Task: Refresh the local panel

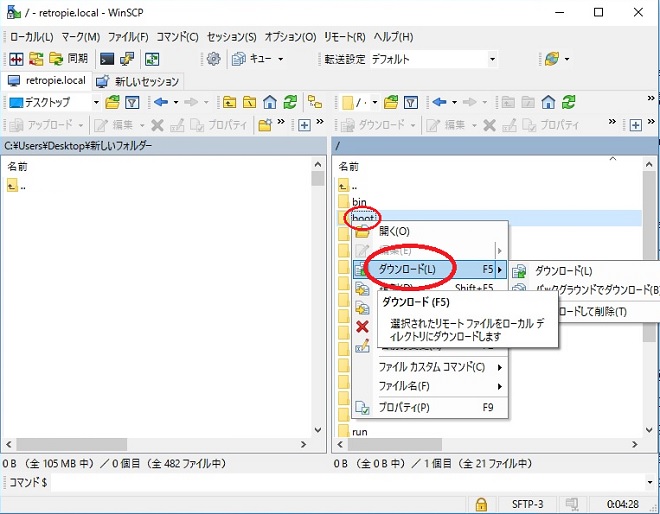Action: tap(290, 102)
